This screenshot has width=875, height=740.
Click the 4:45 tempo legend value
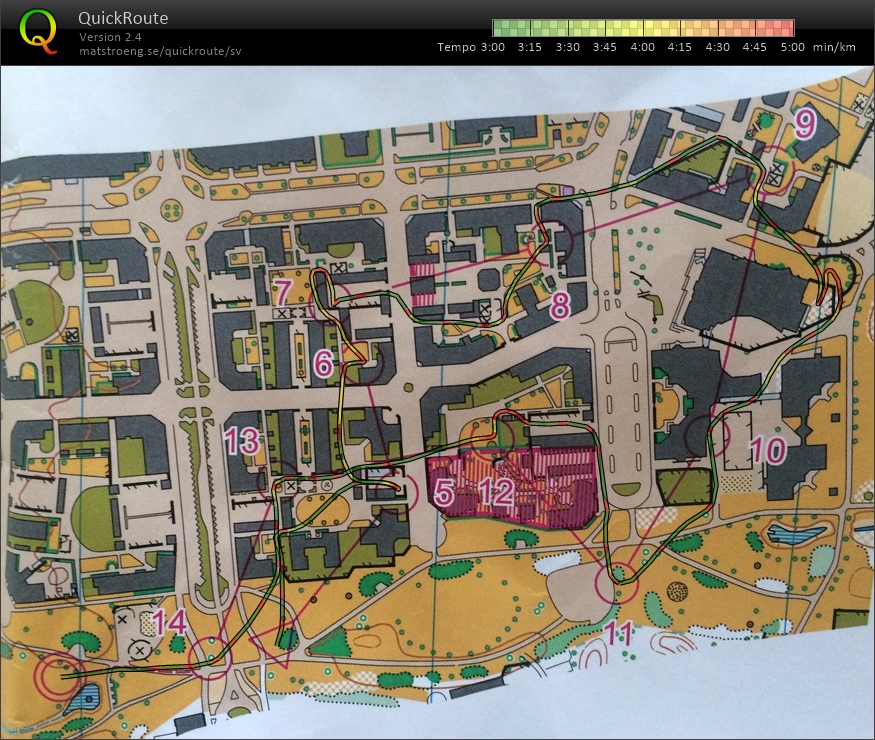click(x=754, y=47)
